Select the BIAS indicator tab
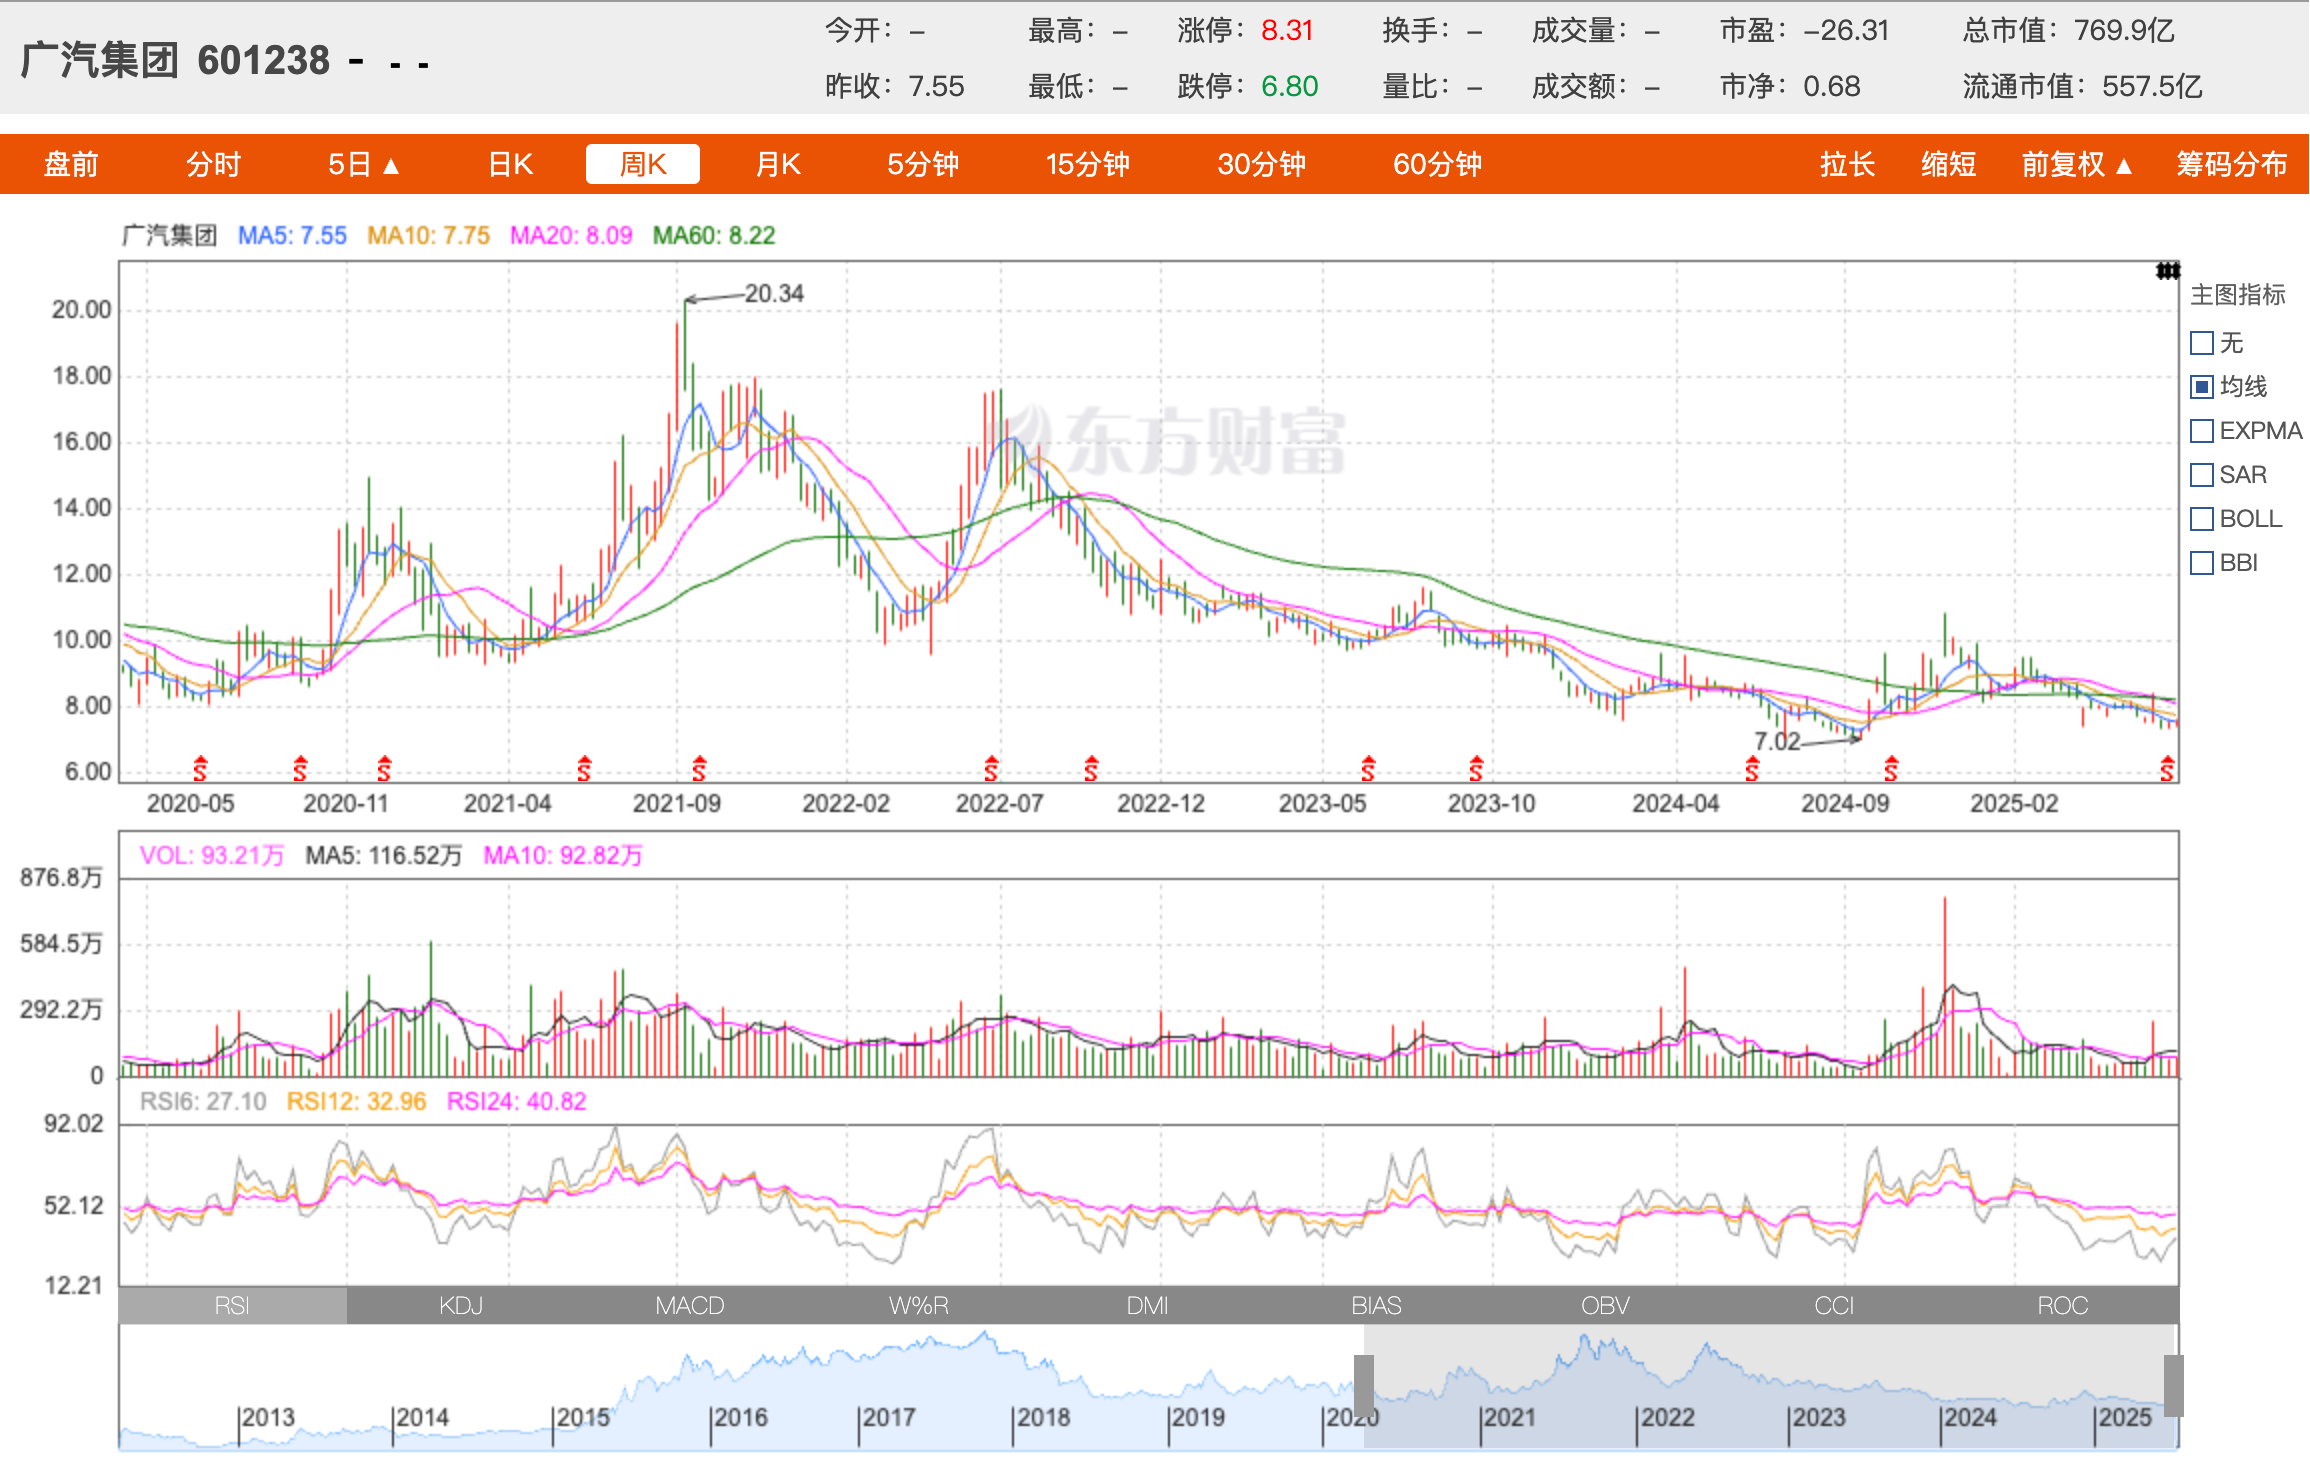 point(1376,1305)
